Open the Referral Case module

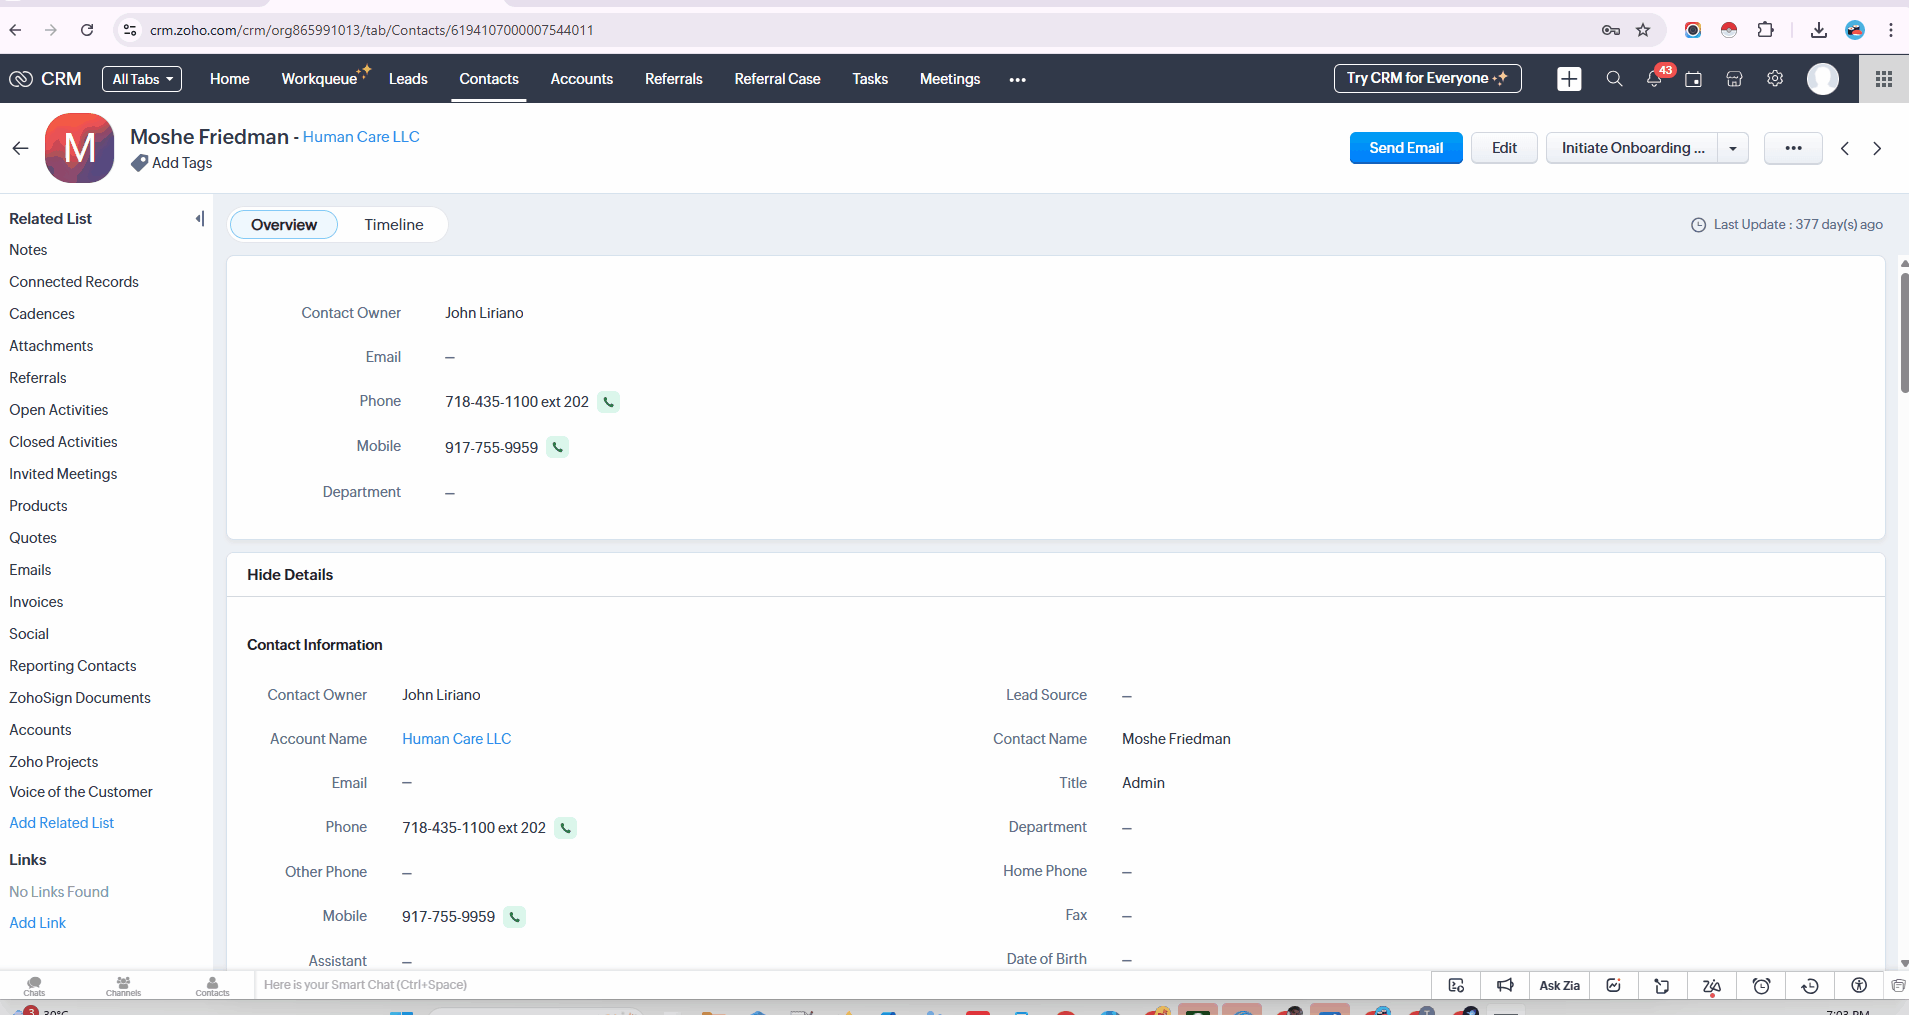click(777, 79)
